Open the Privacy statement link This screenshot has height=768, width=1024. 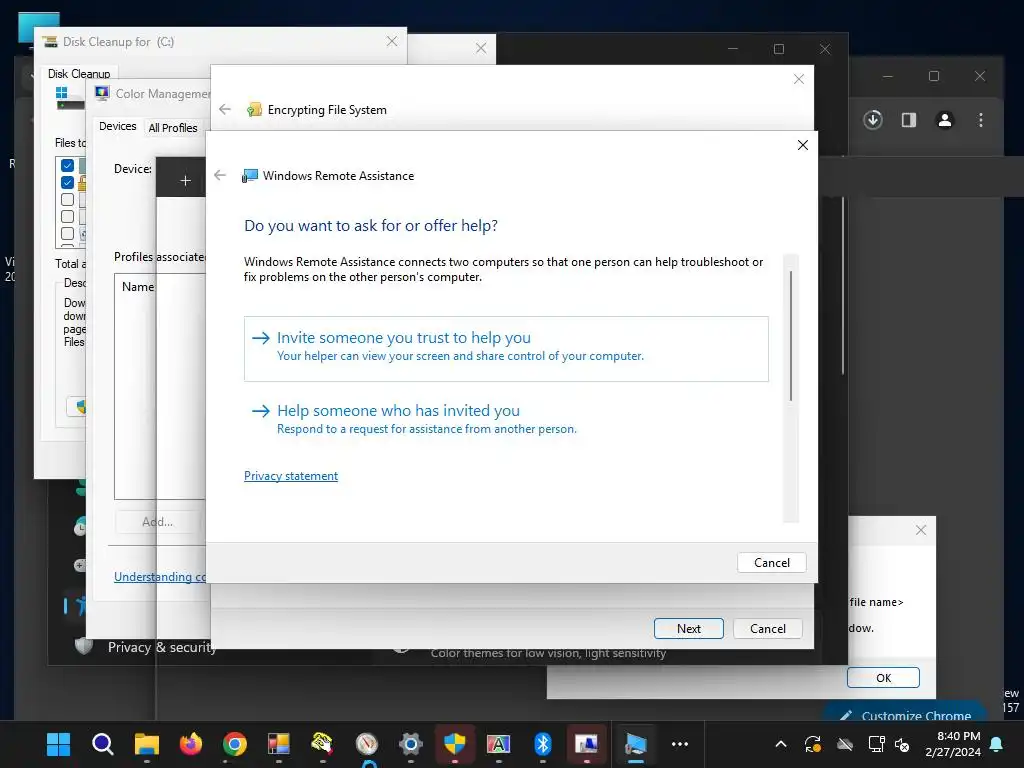click(x=291, y=475)
